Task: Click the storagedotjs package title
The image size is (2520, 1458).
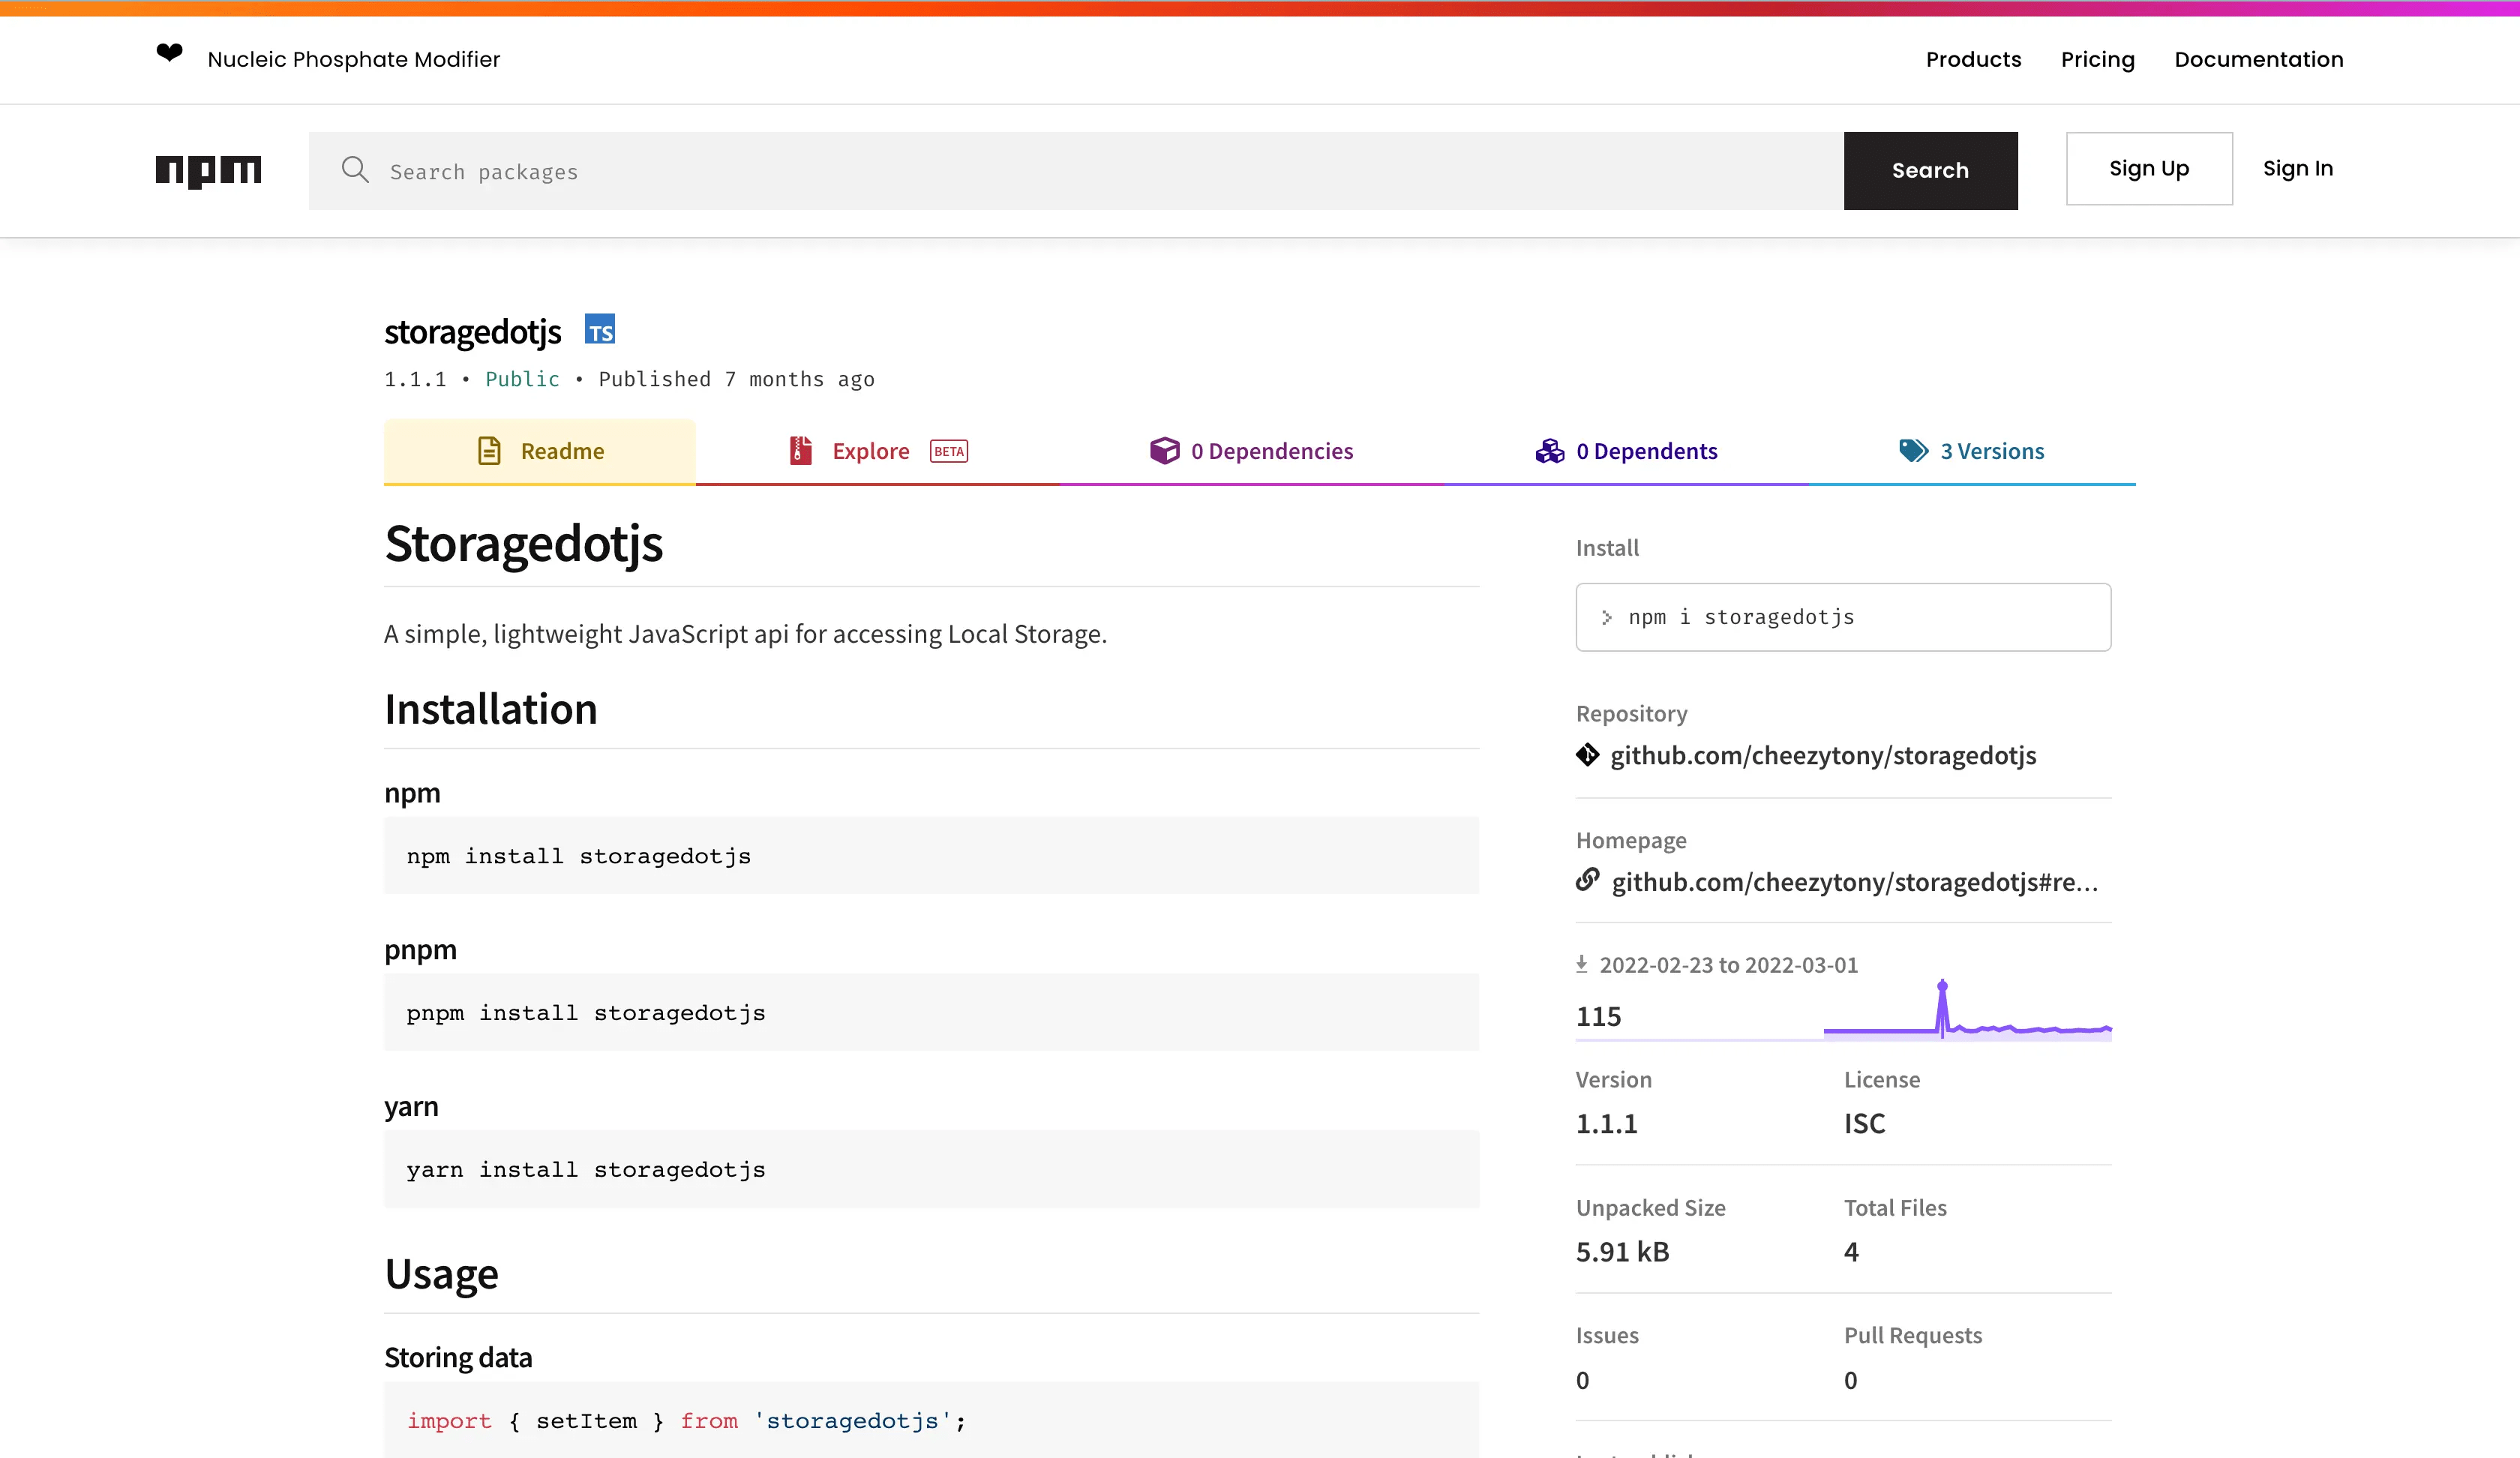Action: [x=473, y=332]
